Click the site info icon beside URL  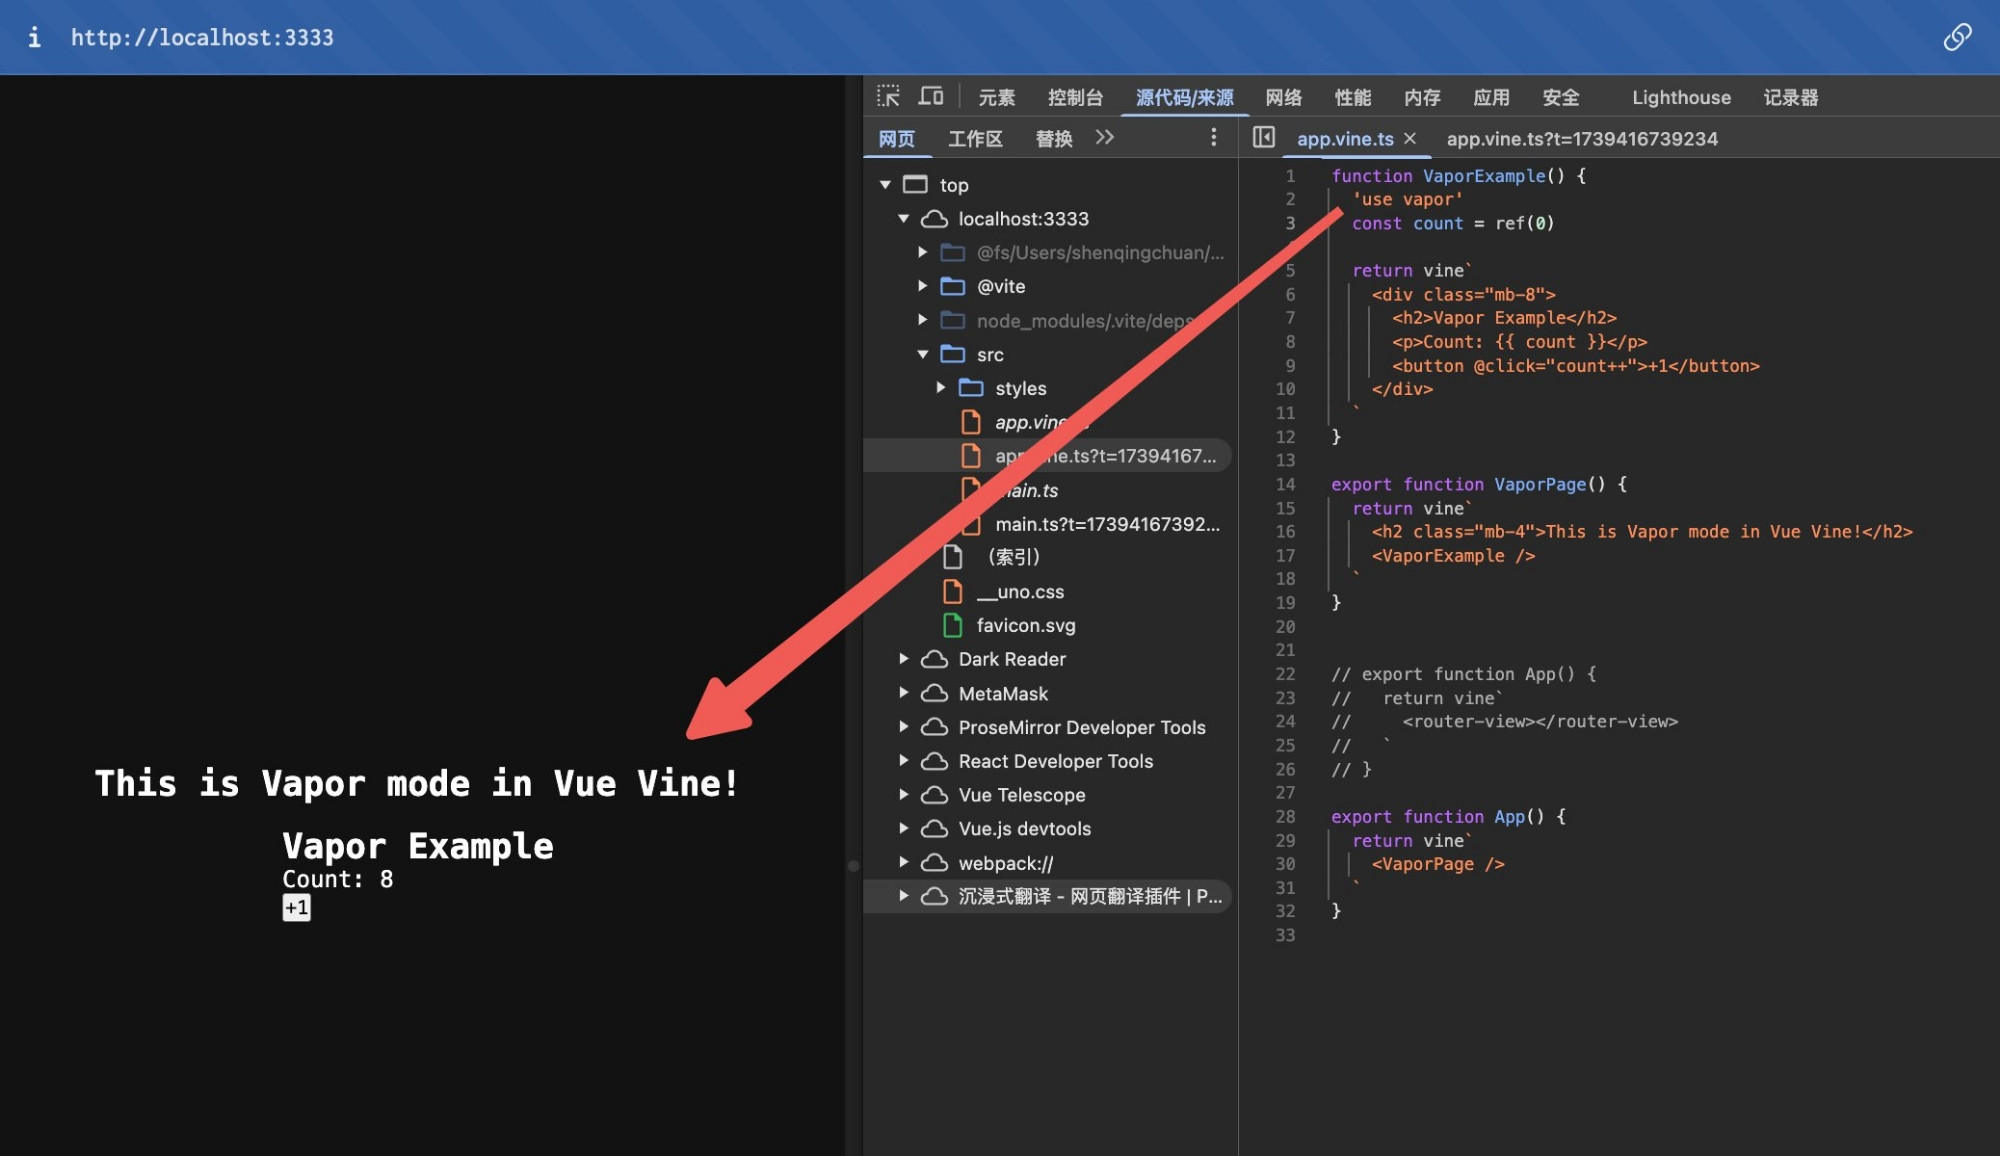[x=34, y=37]
